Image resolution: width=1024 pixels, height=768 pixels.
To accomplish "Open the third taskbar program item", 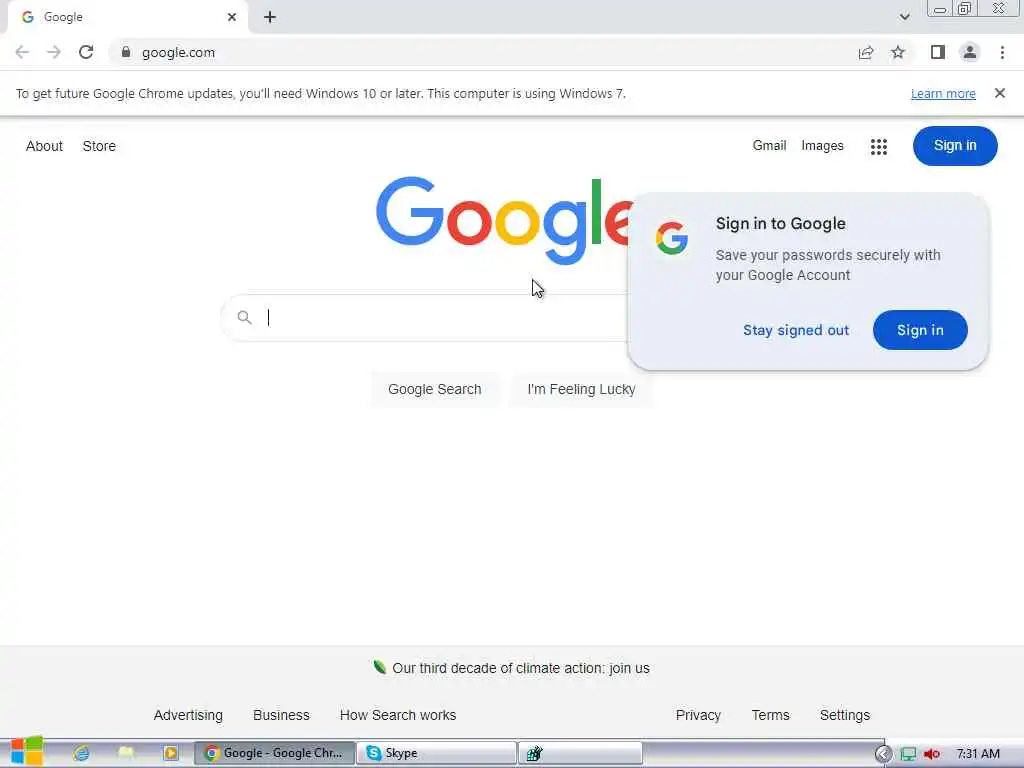I will click(x=581, y=753).
